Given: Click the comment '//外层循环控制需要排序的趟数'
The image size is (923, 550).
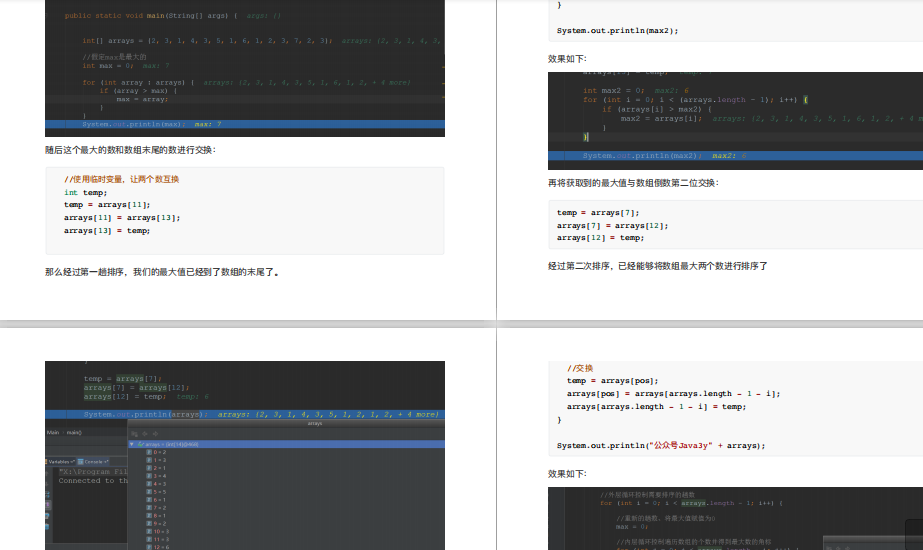Looking at the screenshot, I should (x=648, y=495).
